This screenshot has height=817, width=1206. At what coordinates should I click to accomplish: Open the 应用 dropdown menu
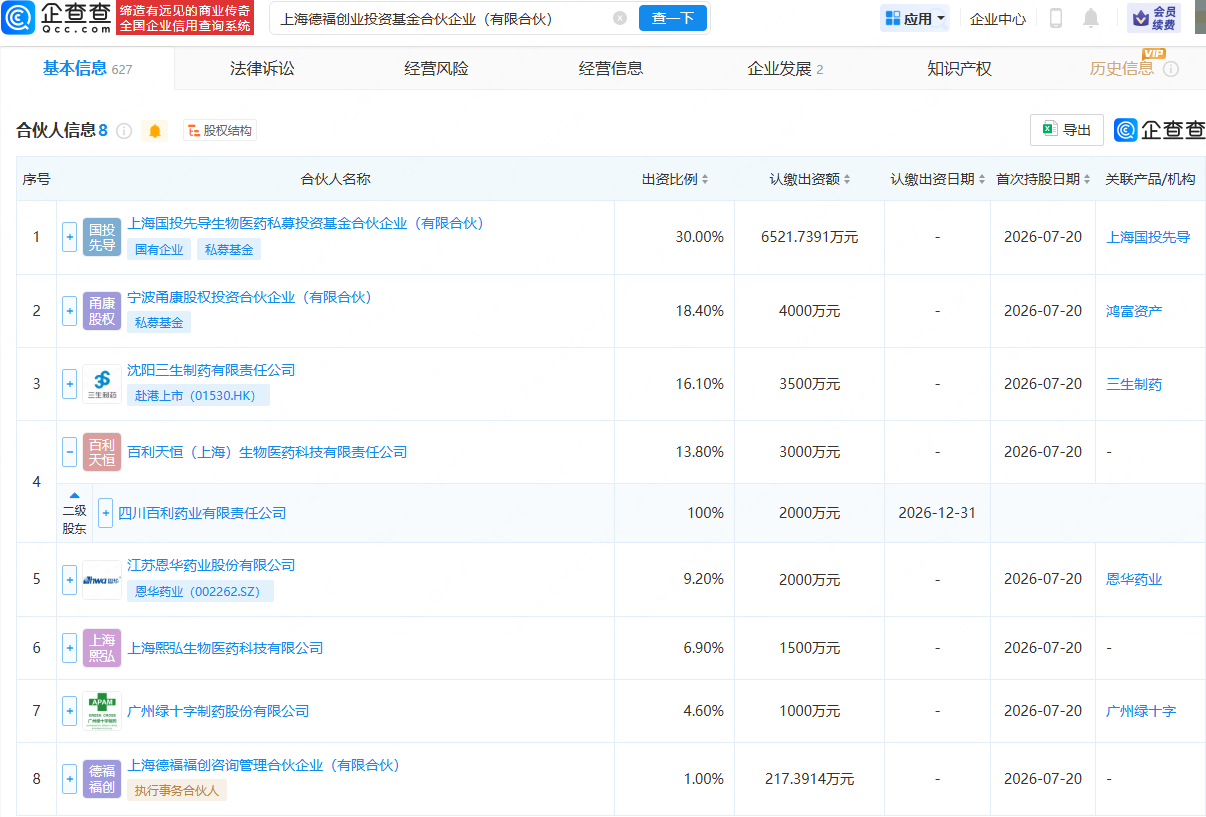pos(915,18)
